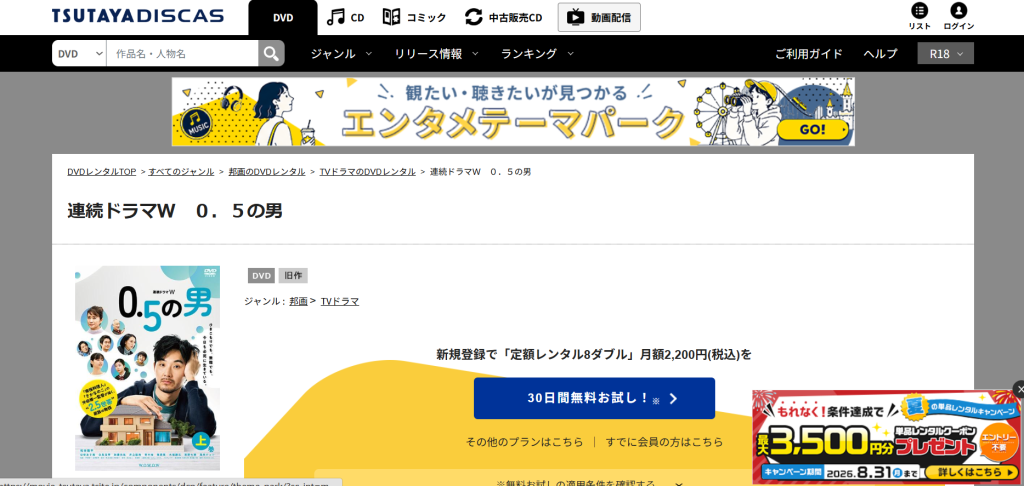Viewport: 1024px width, 486px height.
Task: Open the コミック tab
Action: [414, 18]
